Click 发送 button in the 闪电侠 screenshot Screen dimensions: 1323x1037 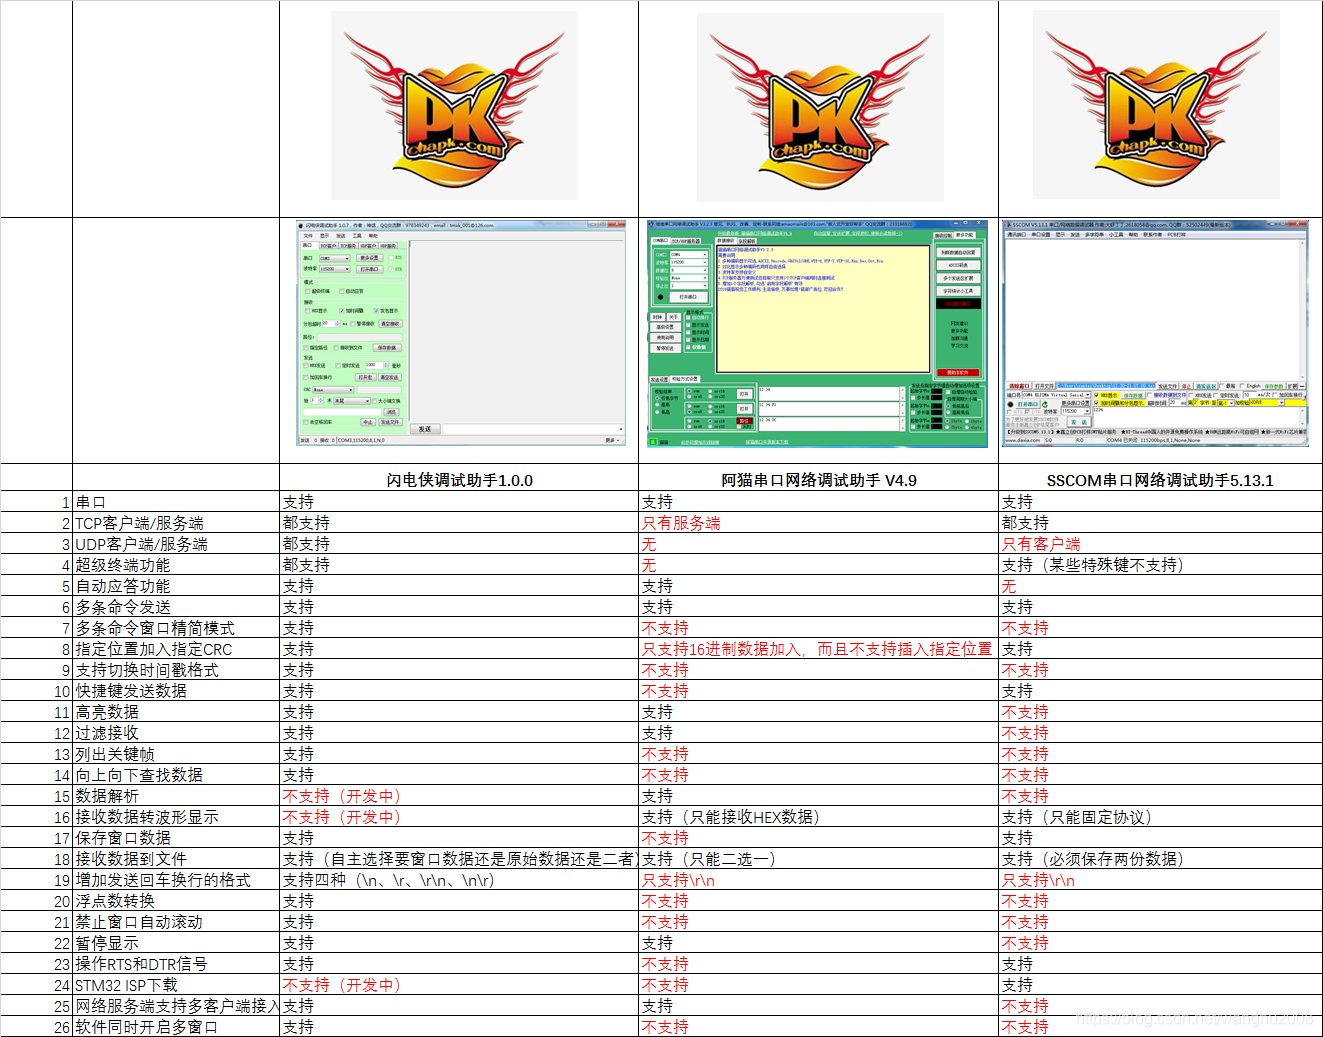click(425, 429)
